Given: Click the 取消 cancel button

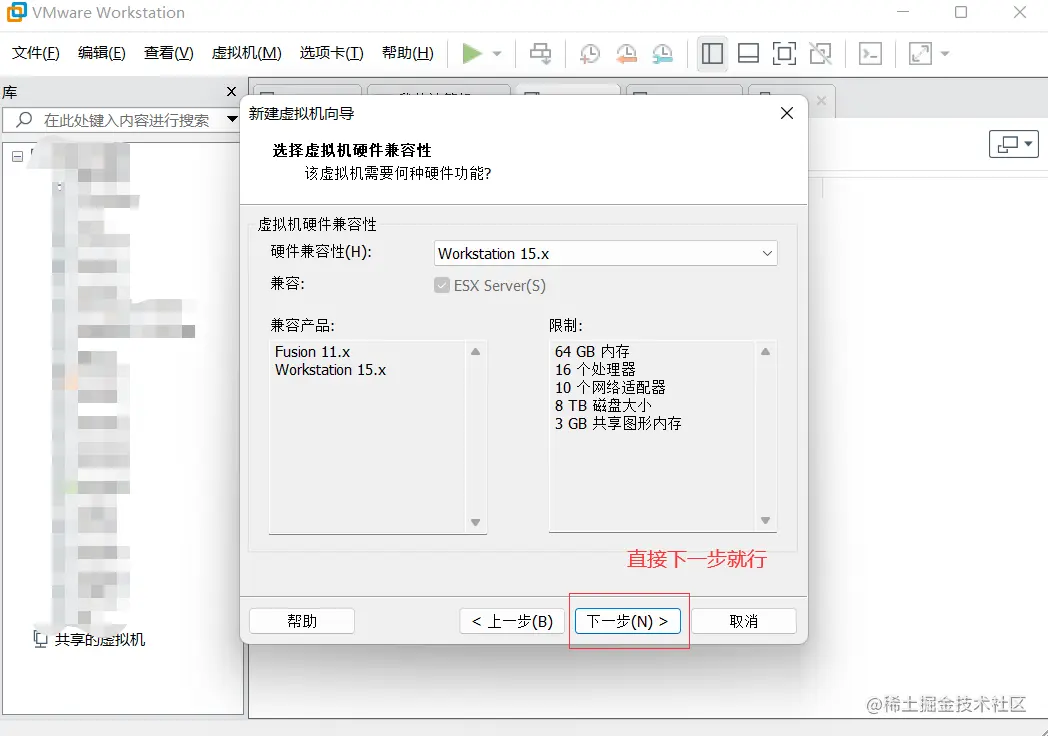Looking at the screenshot, I should [744, 621].
